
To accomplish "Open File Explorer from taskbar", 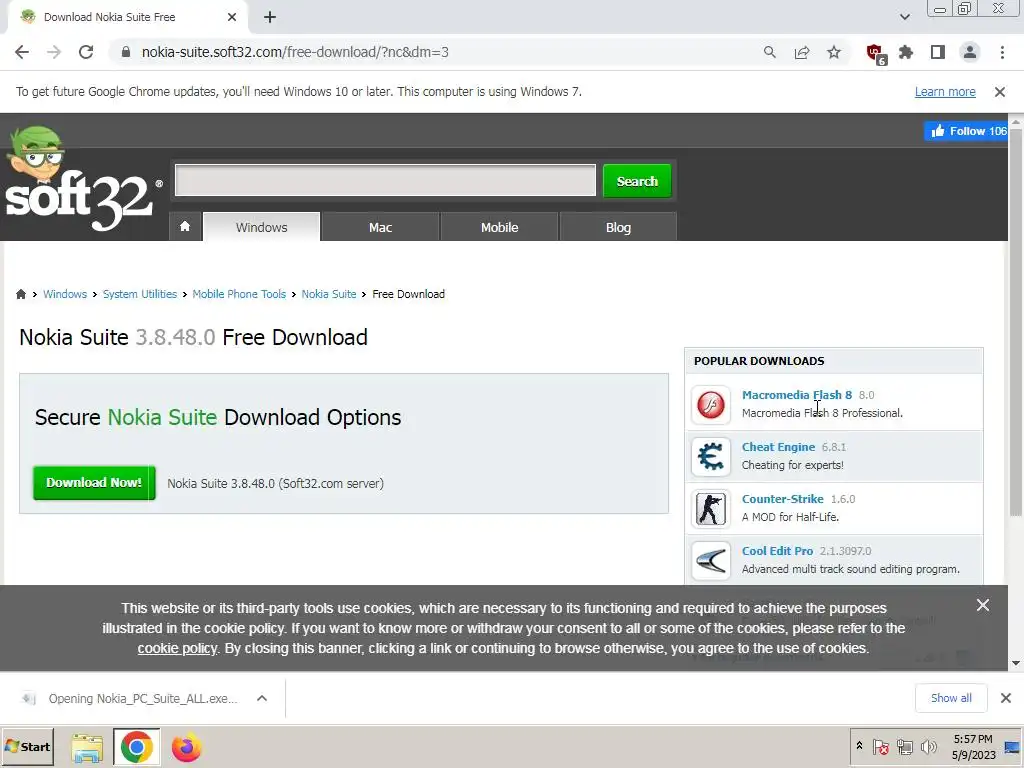I will point(87,747).
